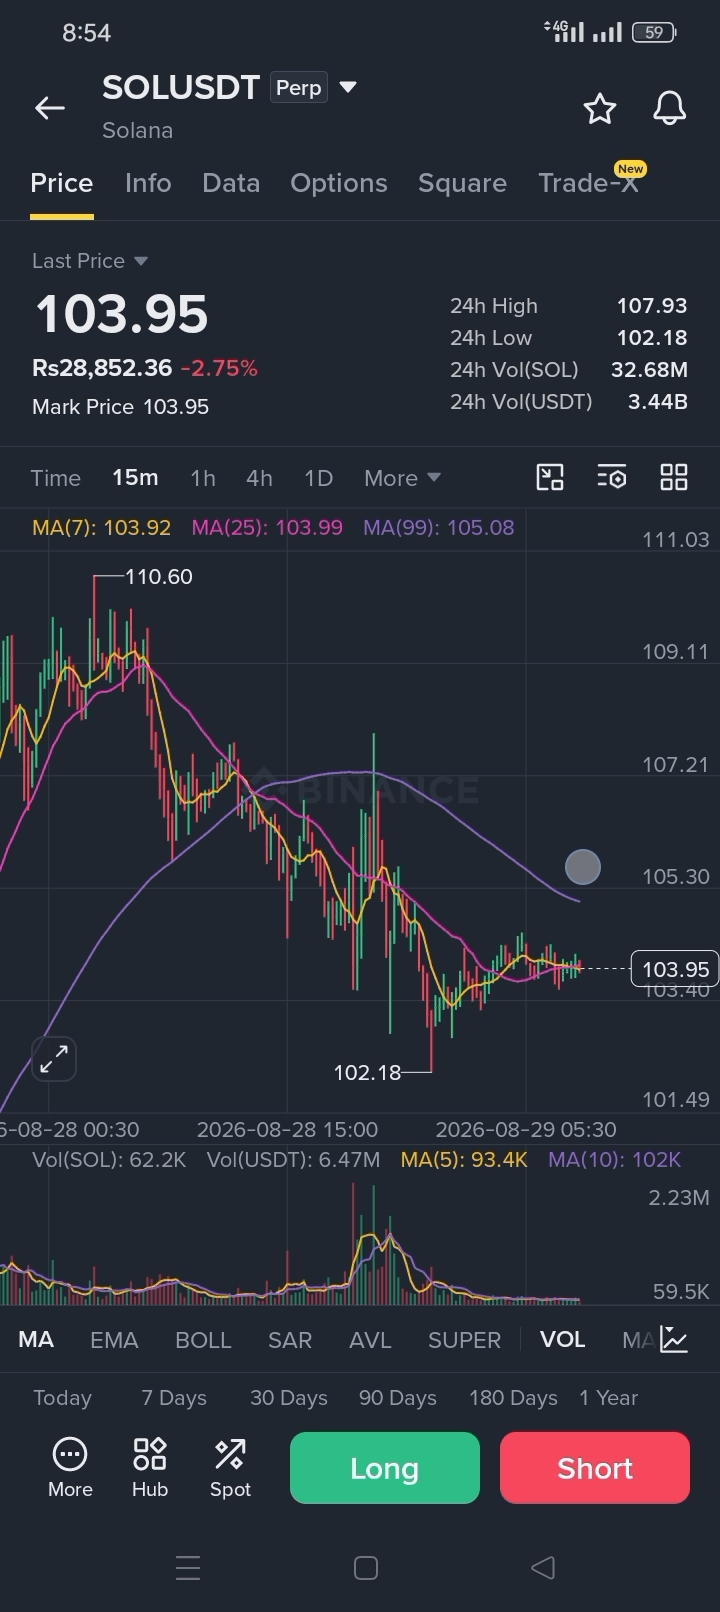720x1612 pixels.
Task: Show the Today performance range
Action: click(62, 1398)
